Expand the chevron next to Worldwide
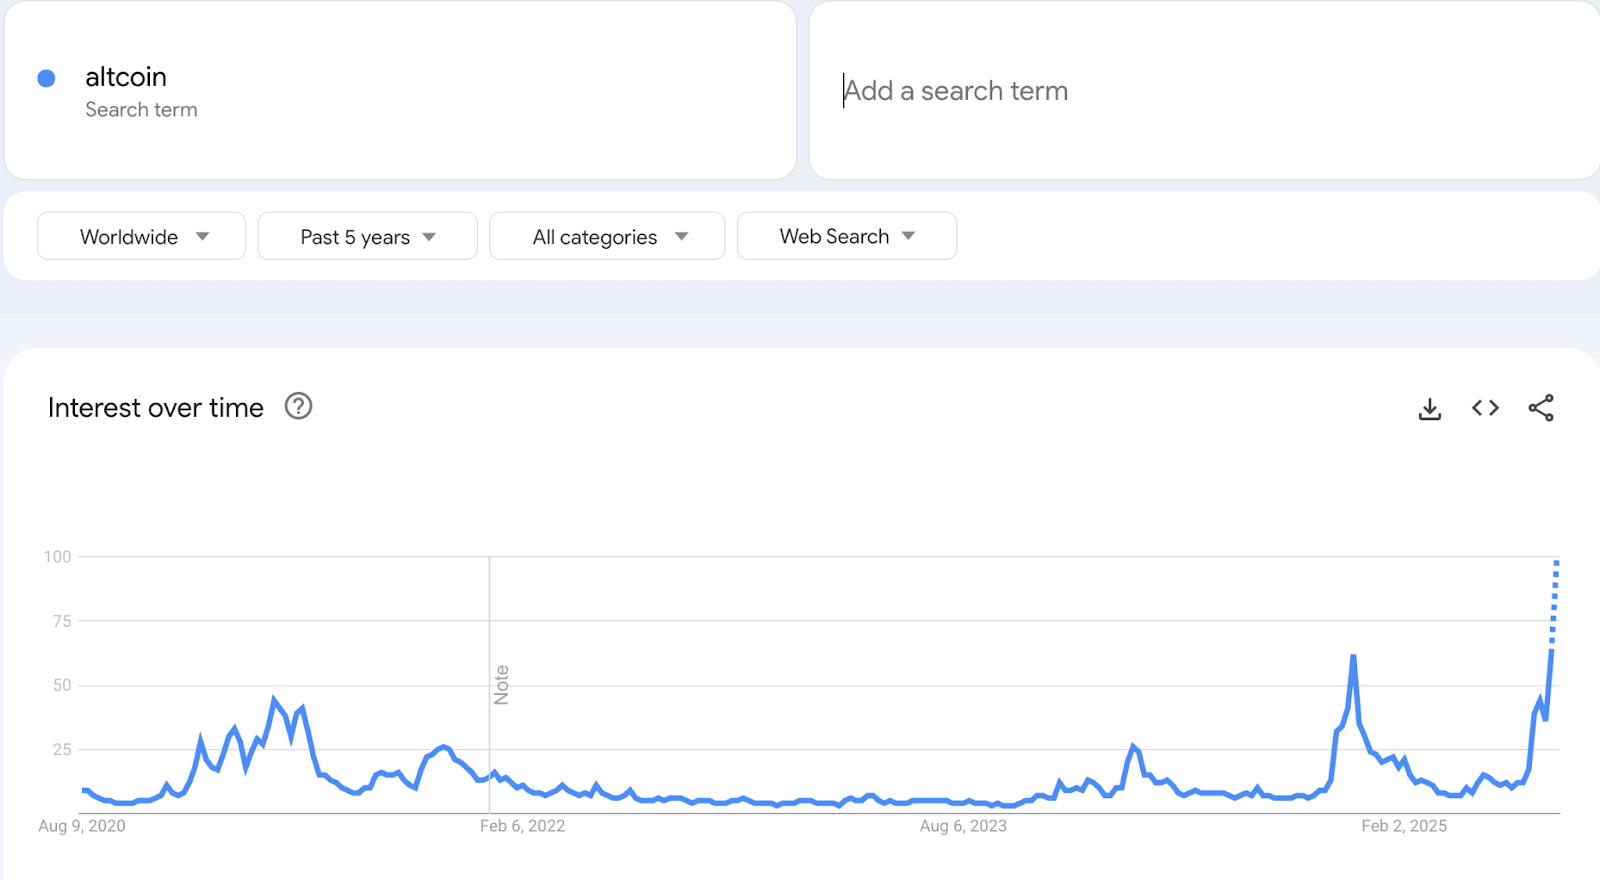The height and width of the screenshot is (880, 1600). click(x=202, y=236)
